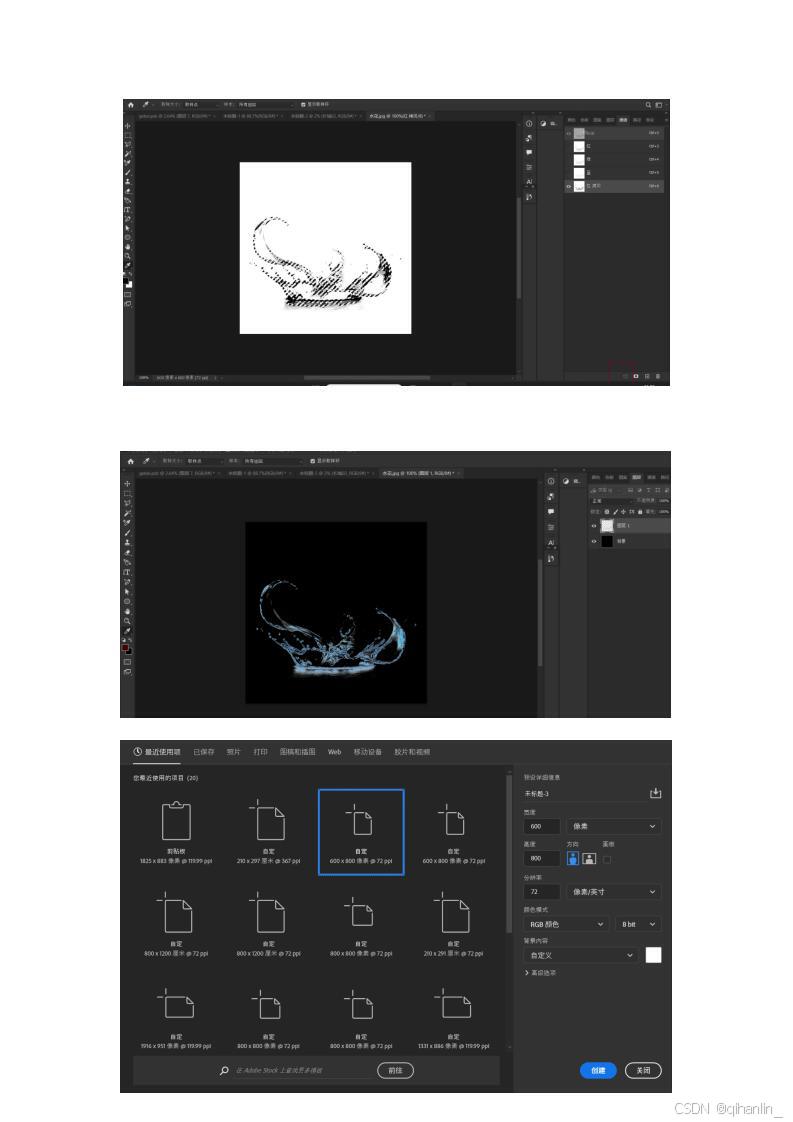The height and width of the screenshot is (1122, 793).
Task: Select the 210 x 297 毫米 preset
Action: [x=268, y=832]
